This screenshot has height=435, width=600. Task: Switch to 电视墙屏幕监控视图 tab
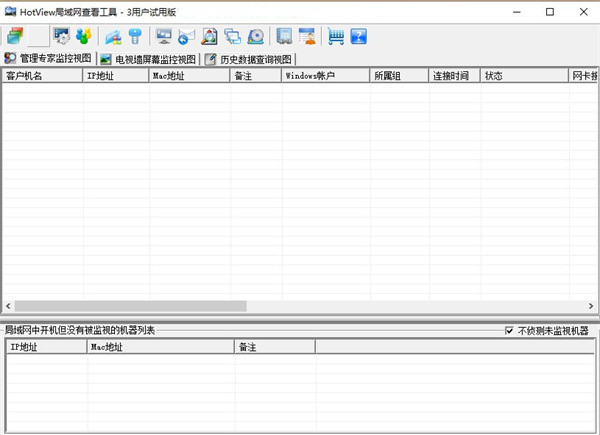click(x=148, y=59)
